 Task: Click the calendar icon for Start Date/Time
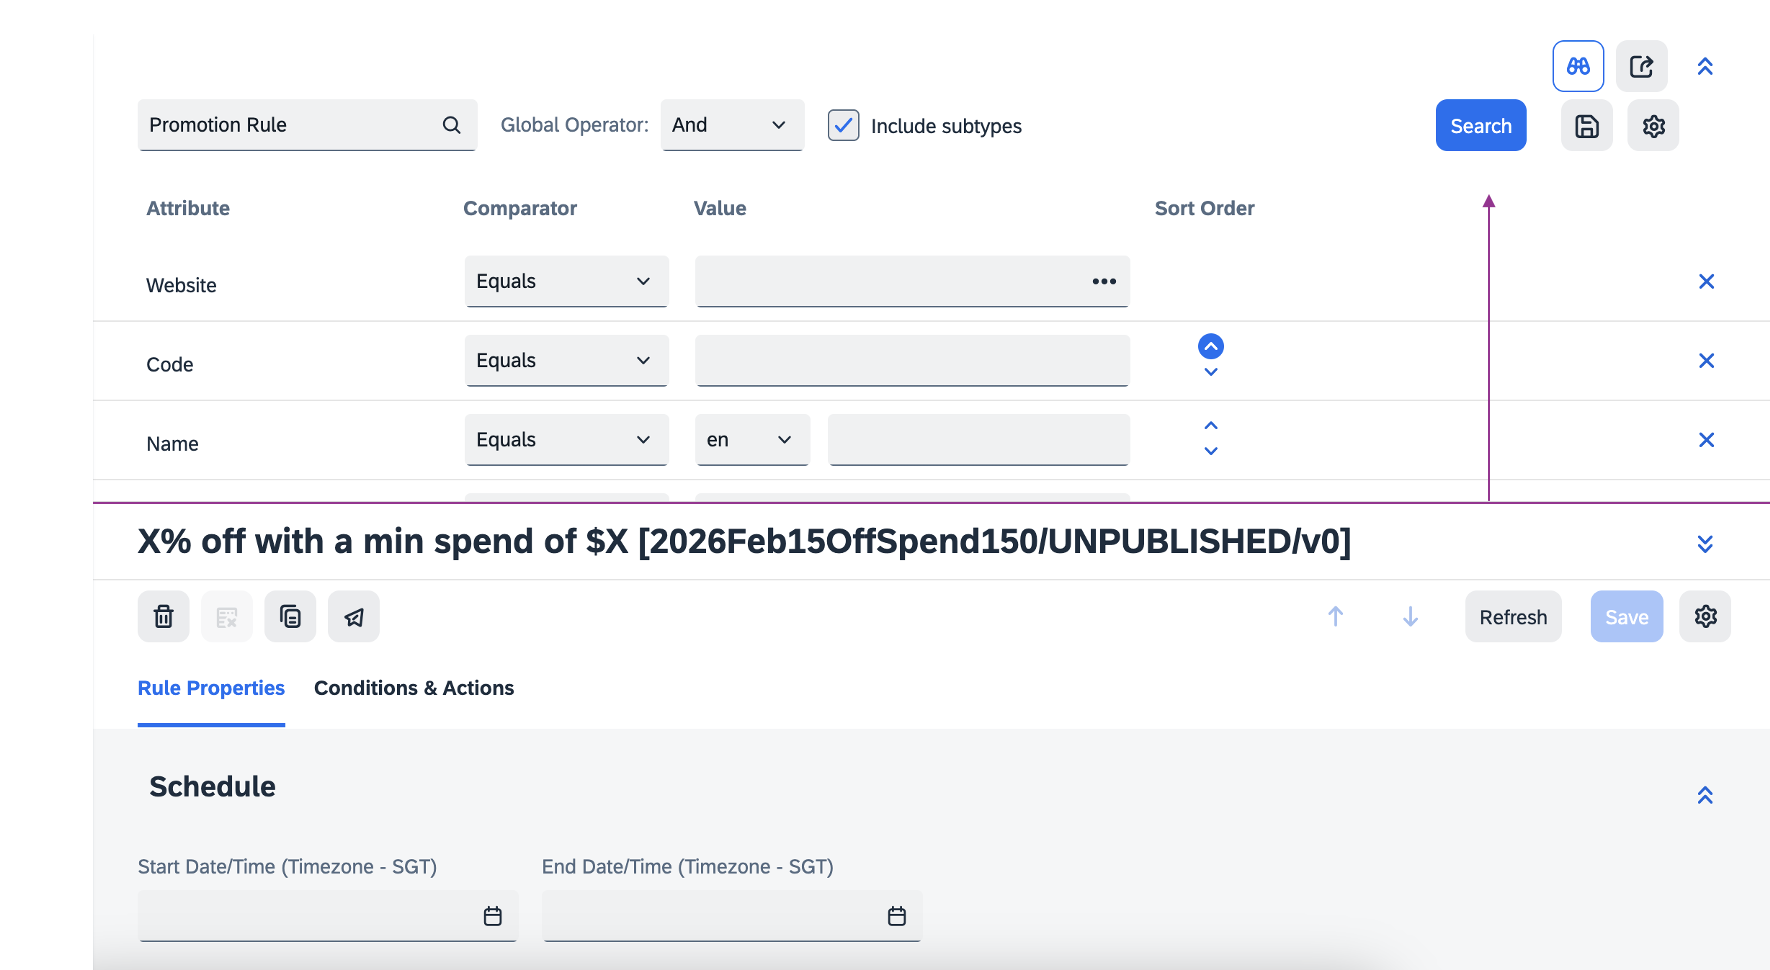coord(492,916)
